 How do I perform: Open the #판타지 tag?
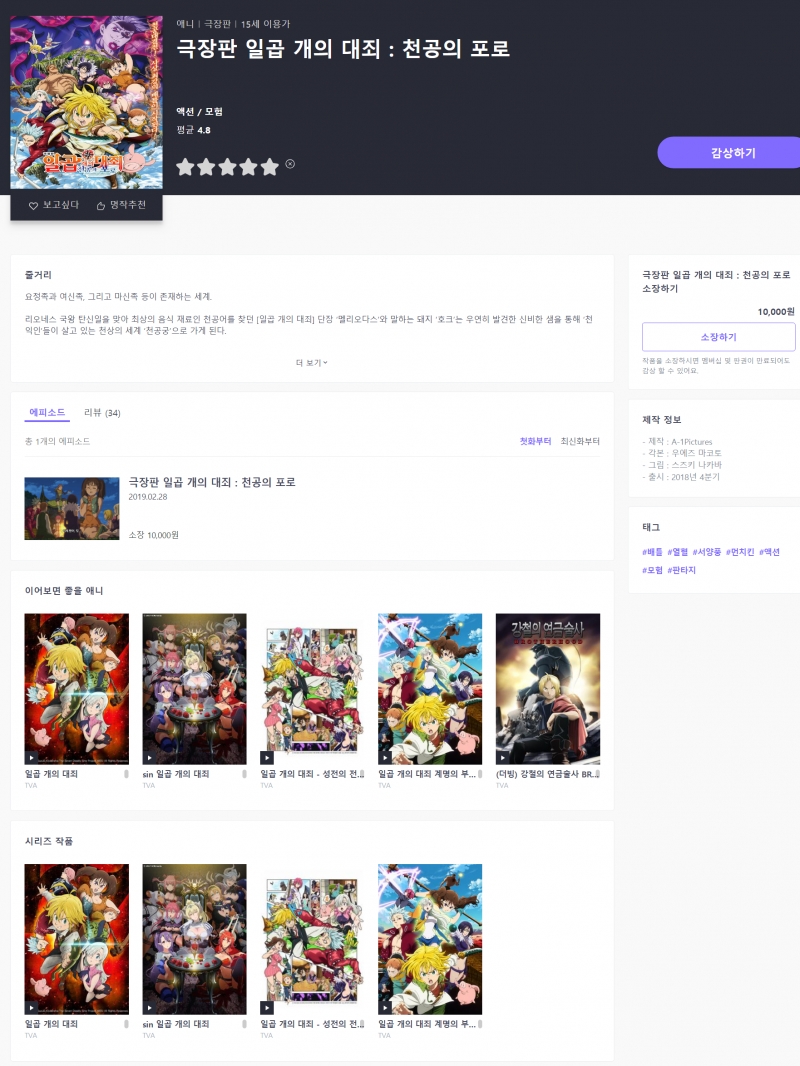point(682,570)
